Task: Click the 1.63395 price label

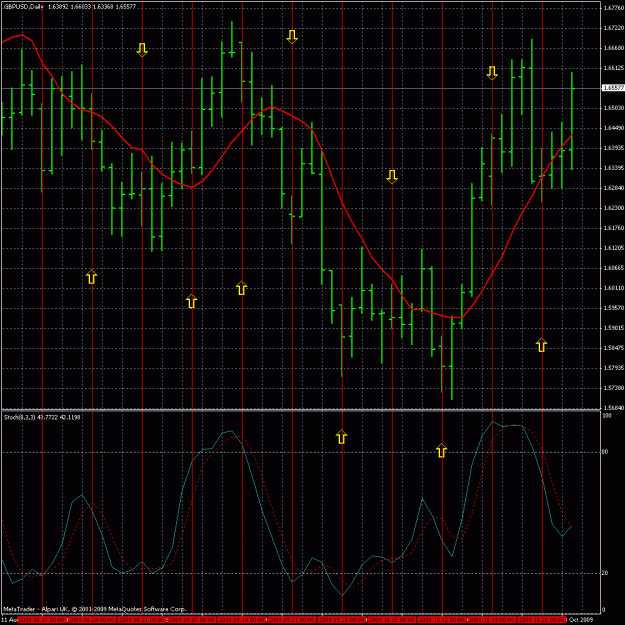Action: point(613,168)
